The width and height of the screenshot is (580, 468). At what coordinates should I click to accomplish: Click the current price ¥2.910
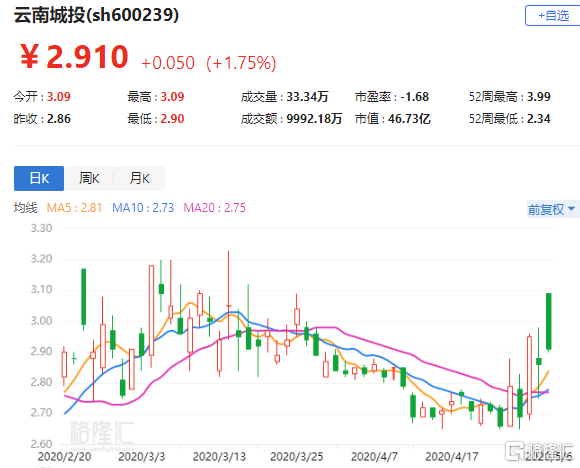(74, 57)
